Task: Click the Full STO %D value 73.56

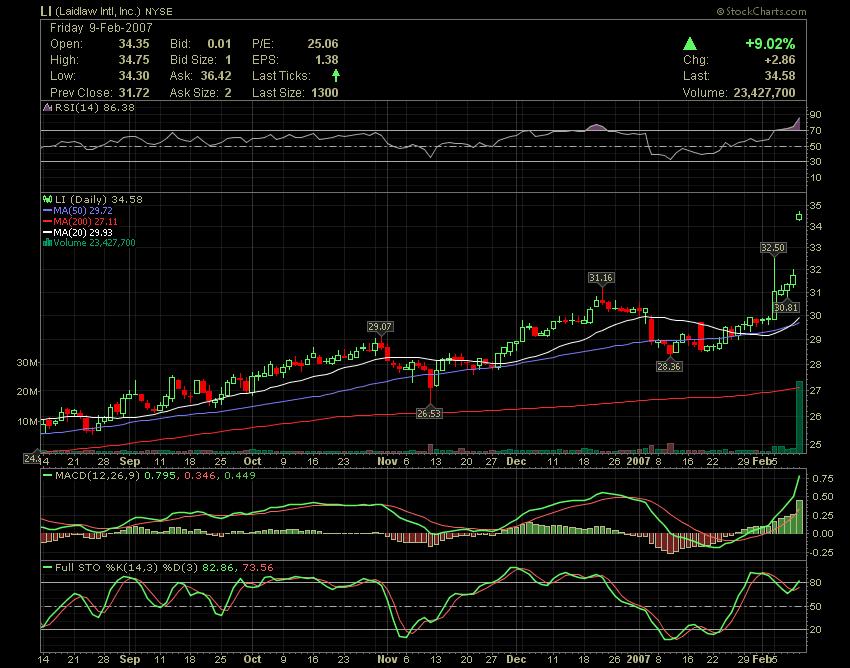Action: (x=258, y=568)
